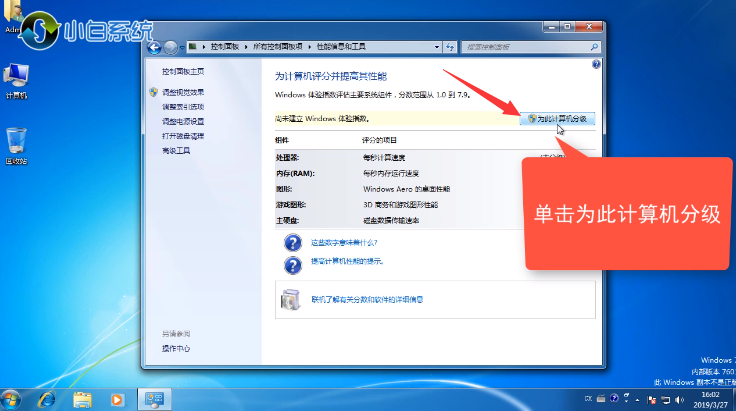Launch Windows Media Player from taskbar
Viewport: 736px width, 411px height.
click(117, 400)
